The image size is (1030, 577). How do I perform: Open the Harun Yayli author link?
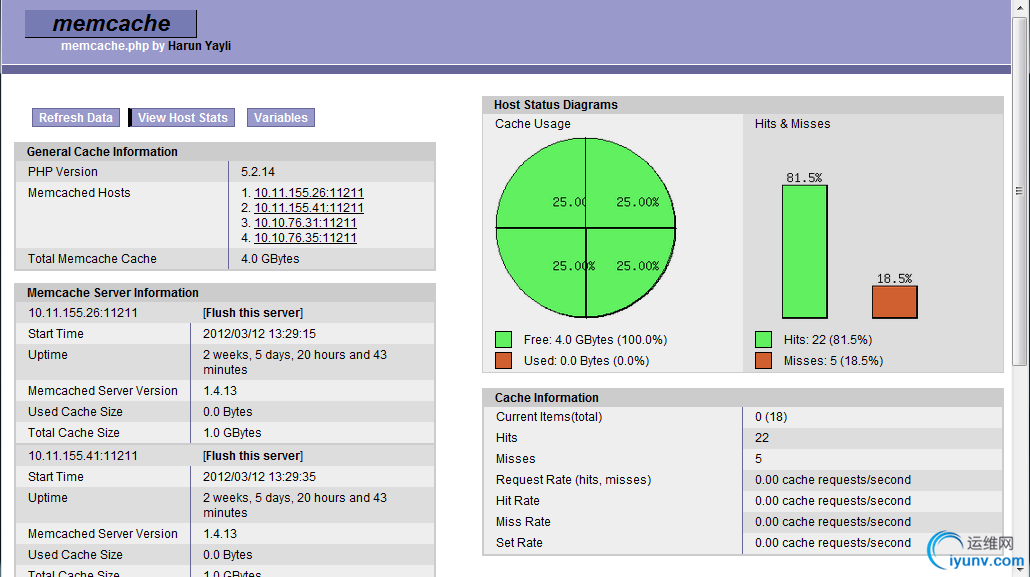tap(199, 46)
